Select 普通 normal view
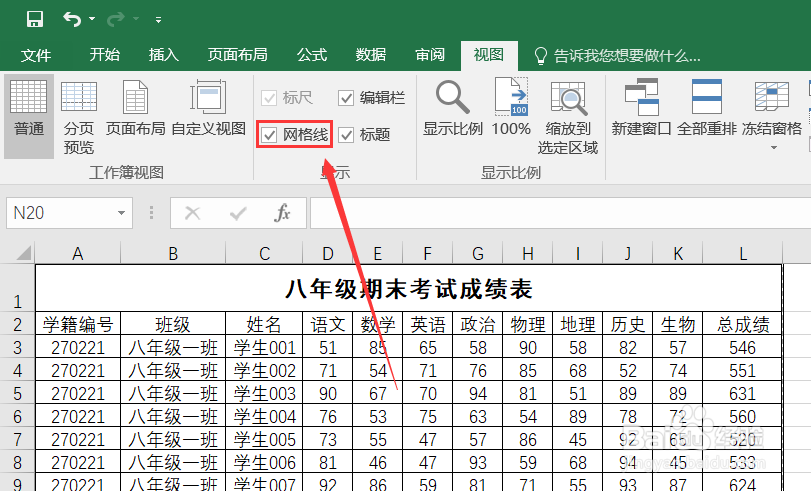The width and height of the screenshot is (811, 491). tap(29, 116)
